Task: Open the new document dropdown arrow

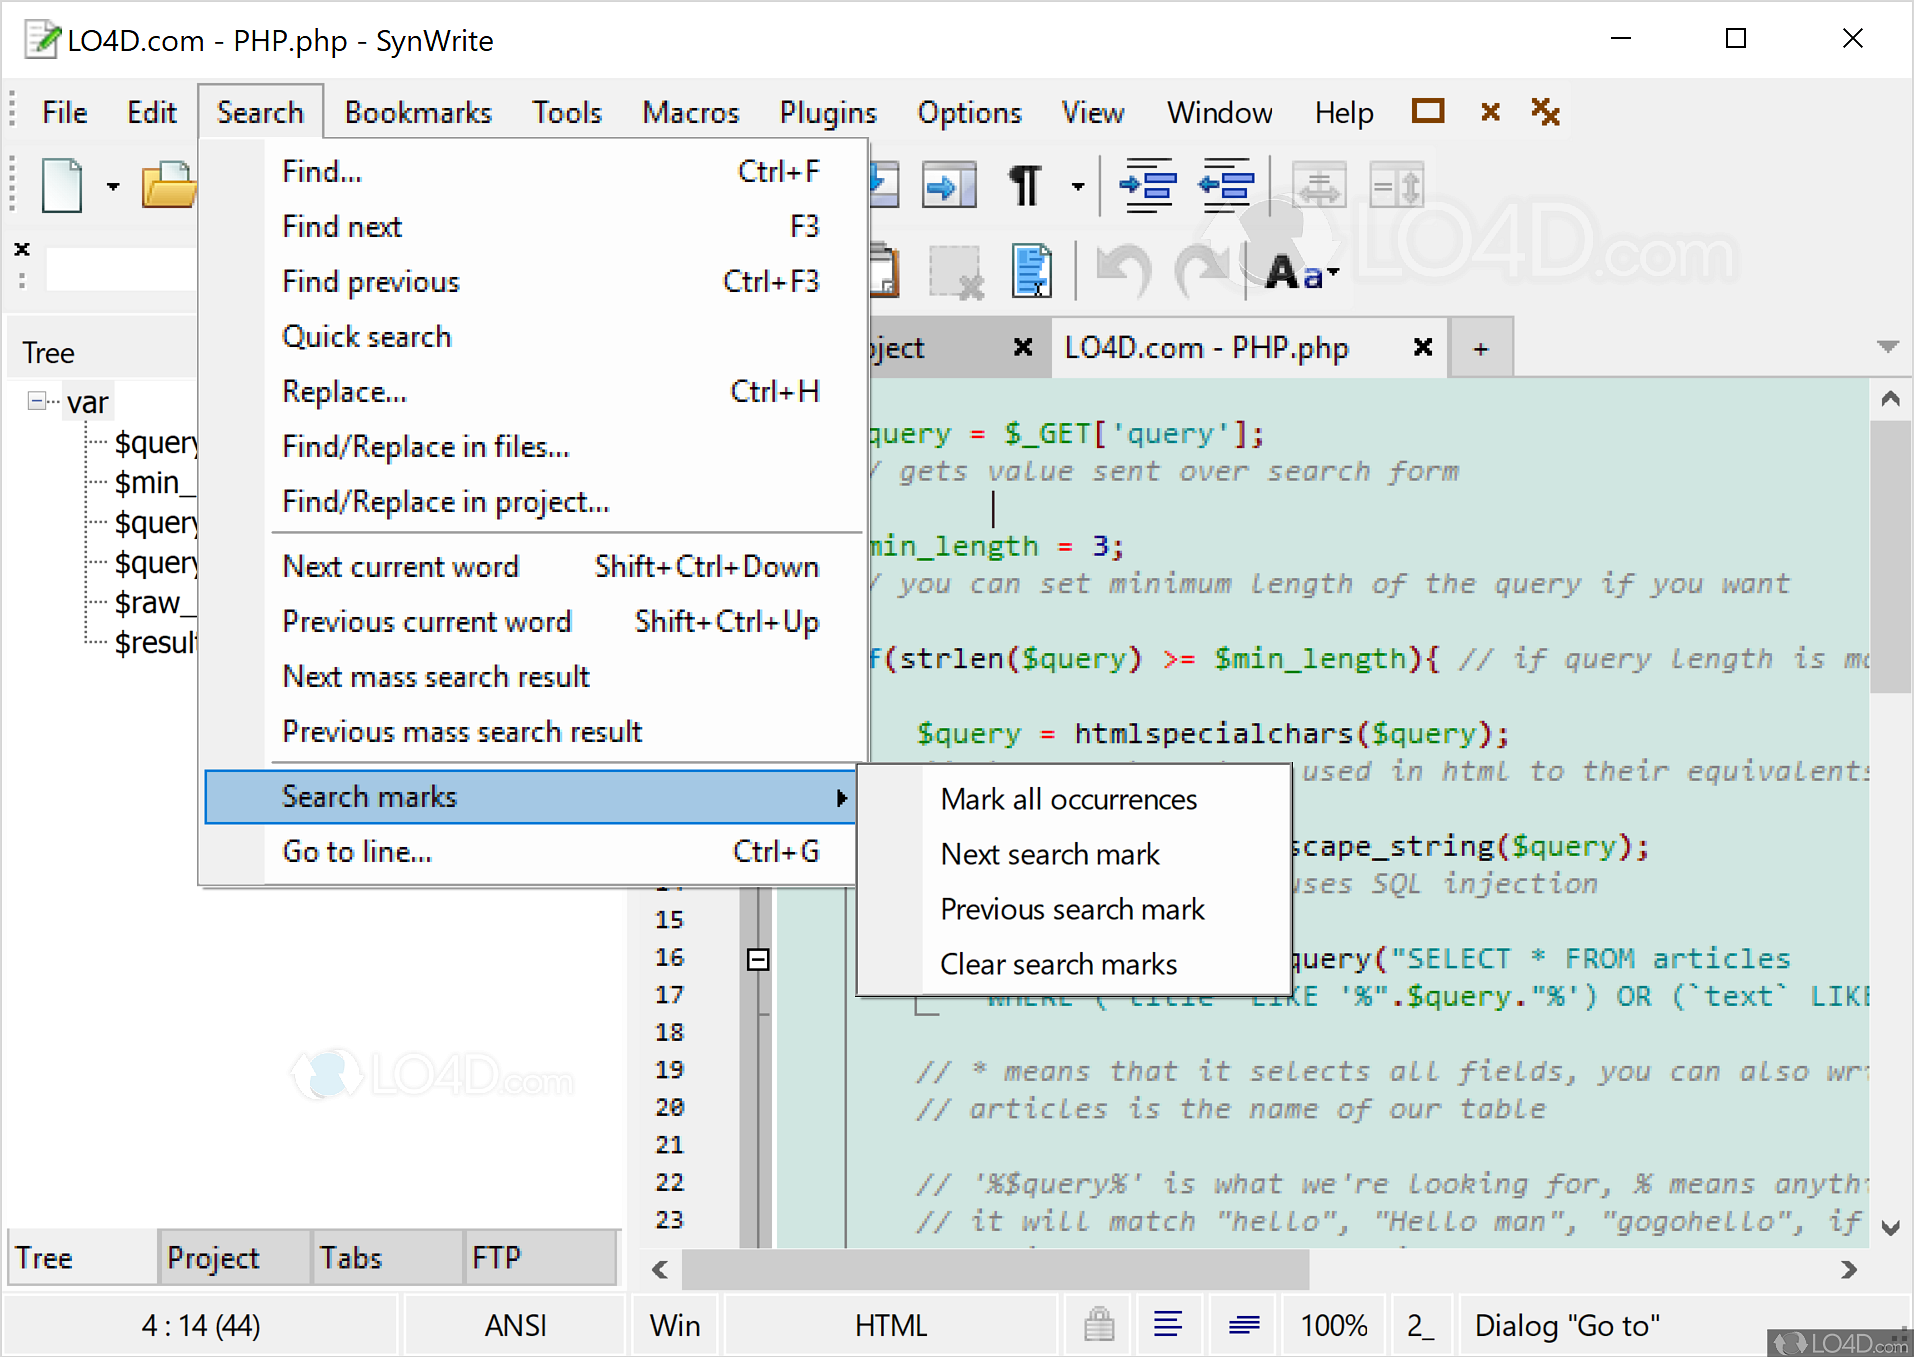Action: click(112, 186)
